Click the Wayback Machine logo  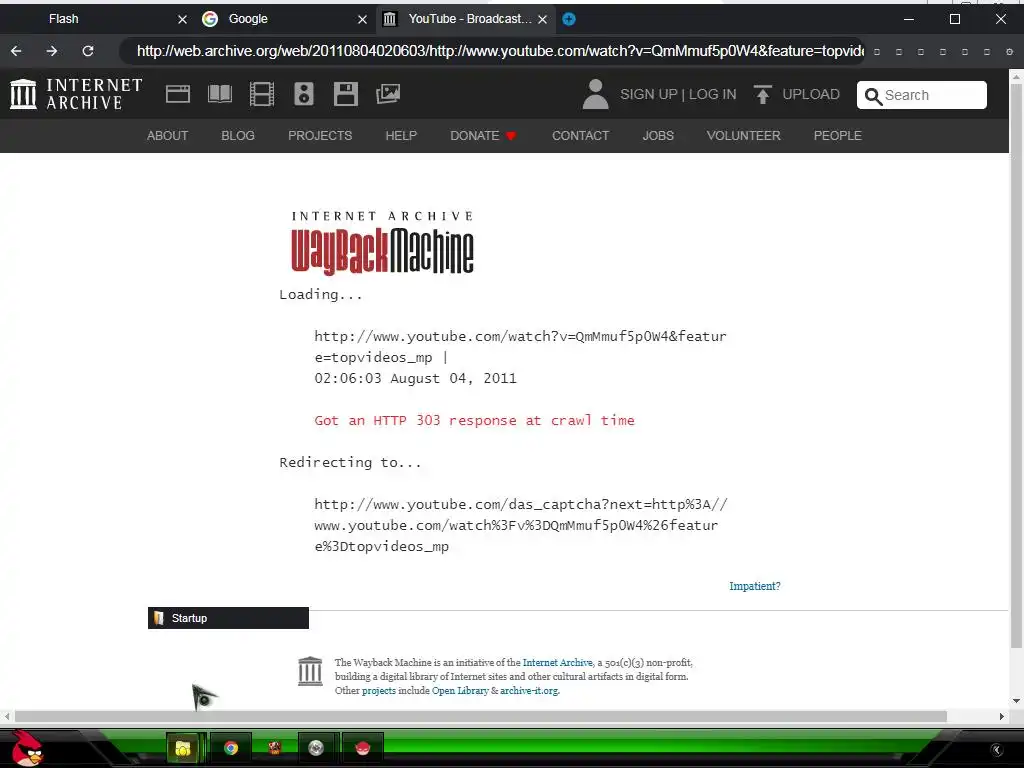coord(382,242)
